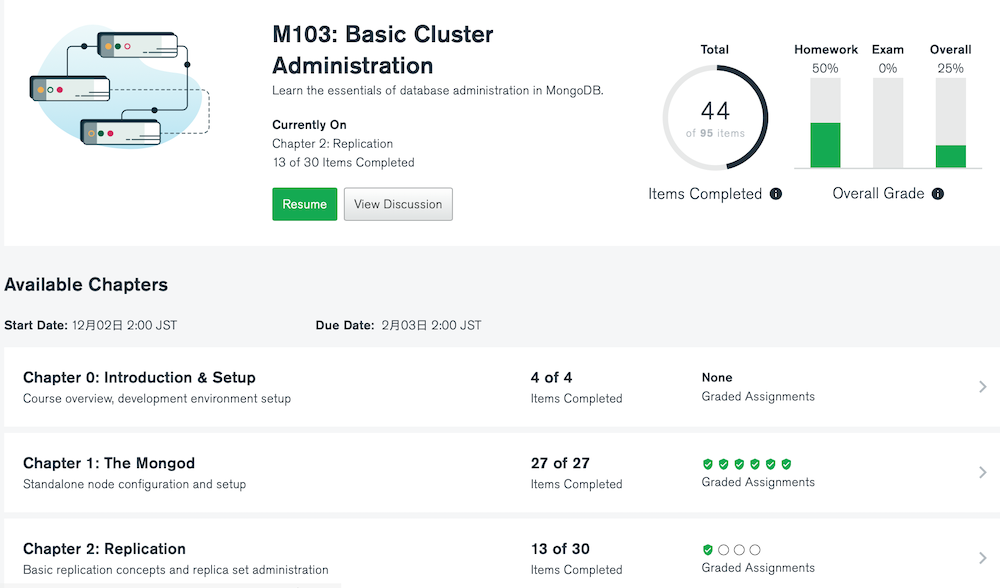
Task: Expand Chapter 0 with its chevron arrow
Action: (983, 386)
